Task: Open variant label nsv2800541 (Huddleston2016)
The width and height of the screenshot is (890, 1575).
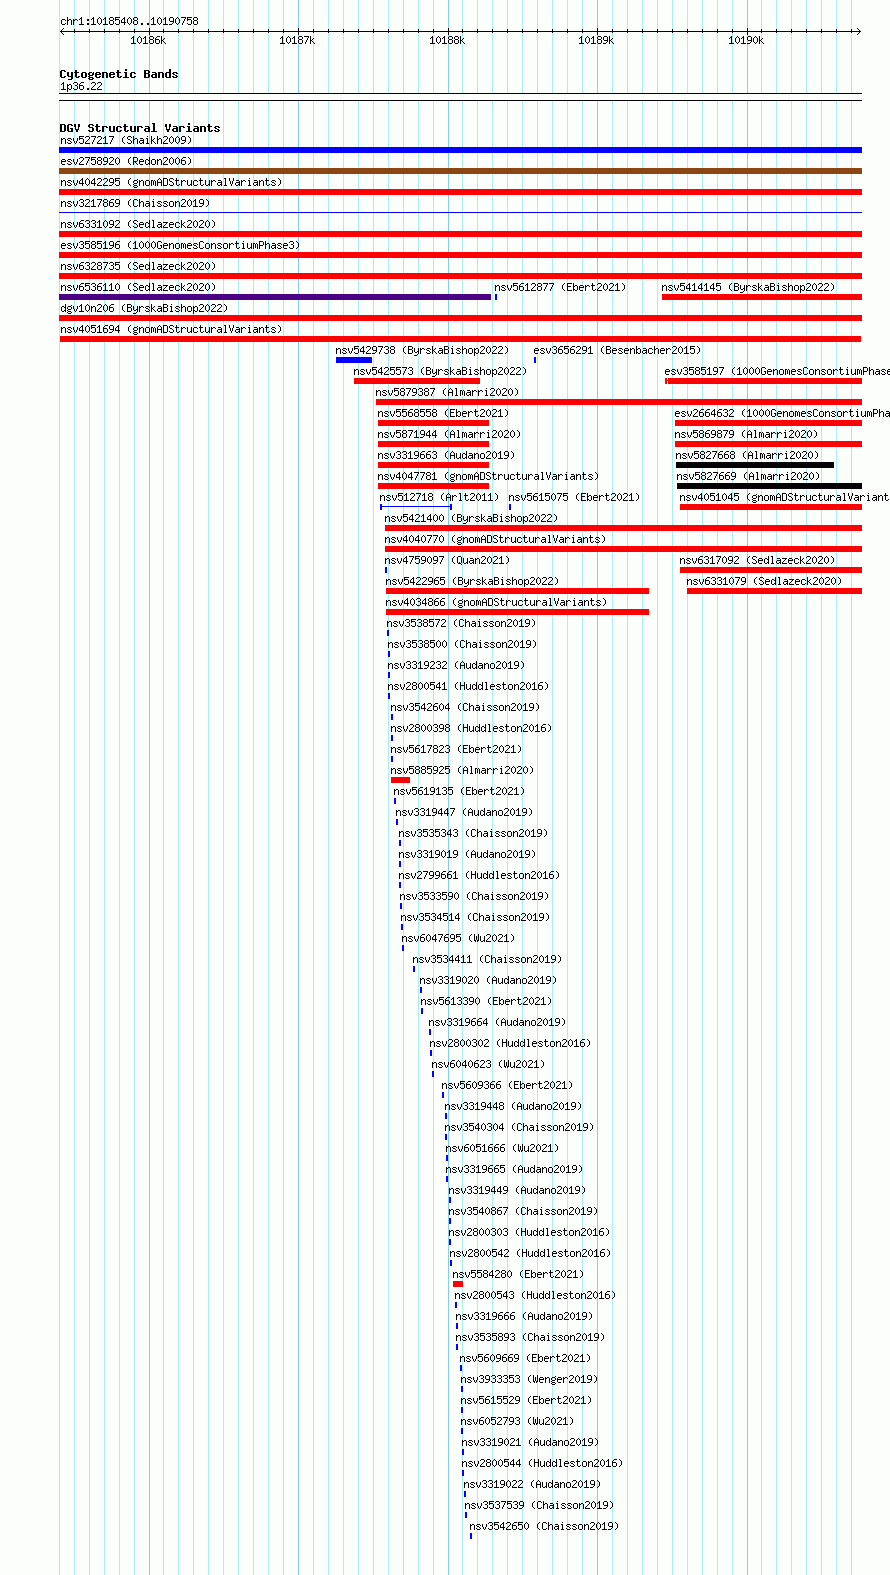Action: 468,686
